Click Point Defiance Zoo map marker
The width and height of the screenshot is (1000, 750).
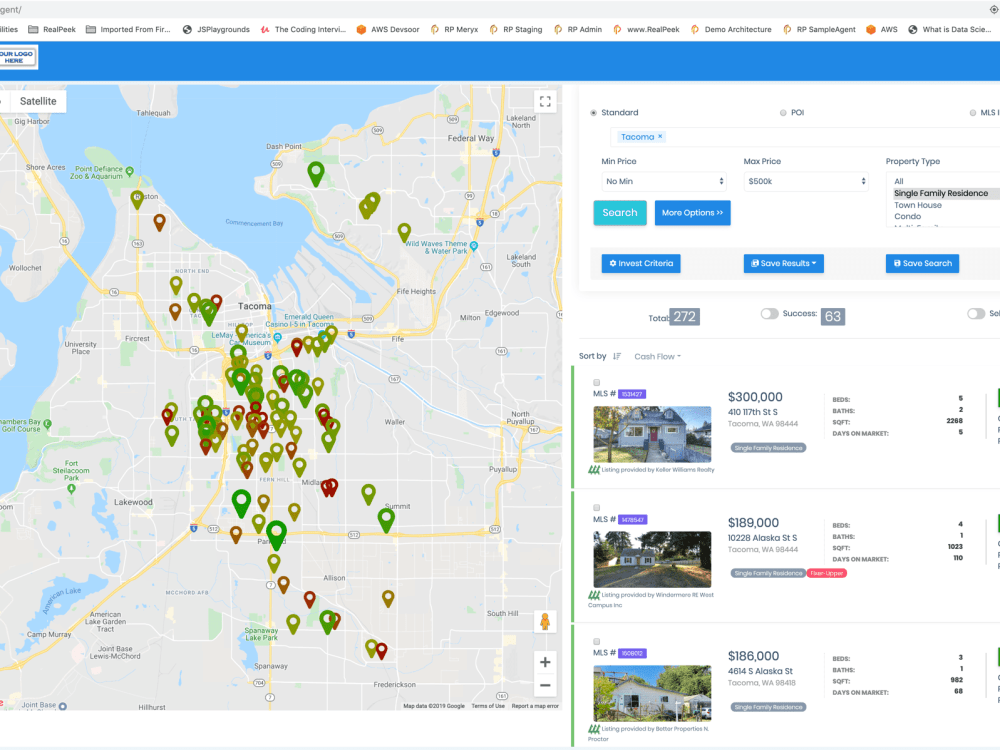[129, 172]
